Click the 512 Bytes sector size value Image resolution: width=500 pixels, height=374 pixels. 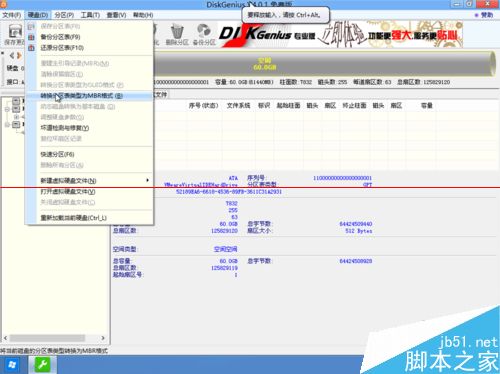tap(359, 231)
